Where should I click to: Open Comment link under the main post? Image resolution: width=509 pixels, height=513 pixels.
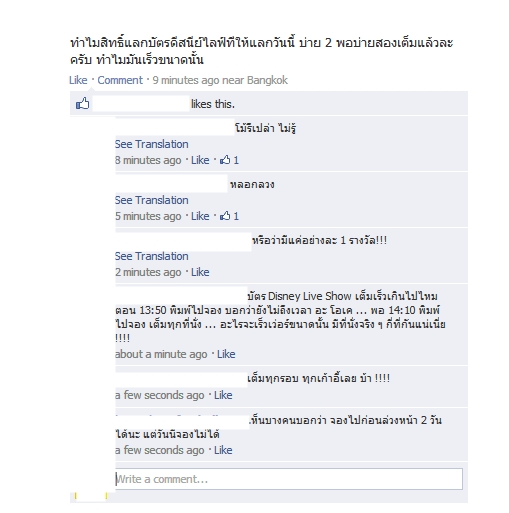pos(120,80)
